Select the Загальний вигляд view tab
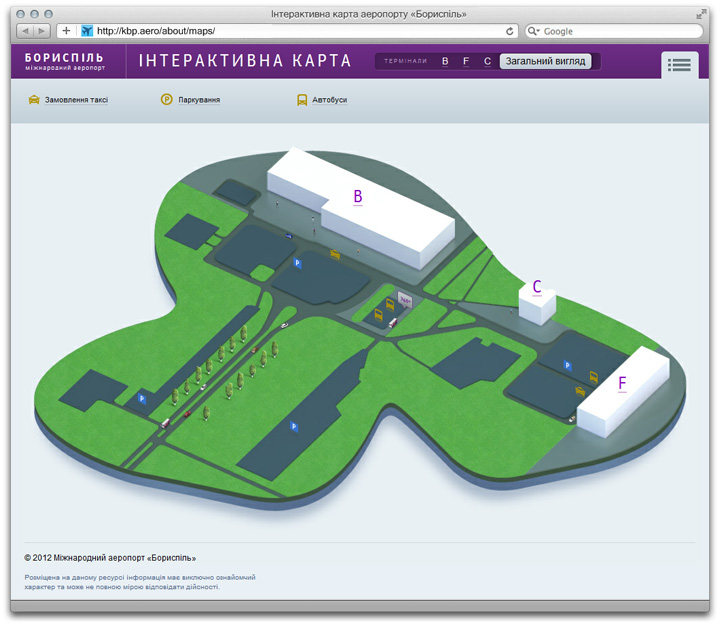Viewport: 720px width, 627px height. (x=545, y=62)
